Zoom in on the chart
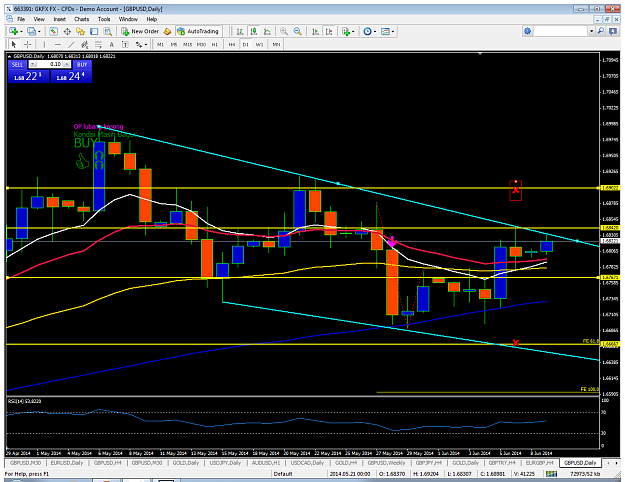625x482 pixels. point(284,31)
